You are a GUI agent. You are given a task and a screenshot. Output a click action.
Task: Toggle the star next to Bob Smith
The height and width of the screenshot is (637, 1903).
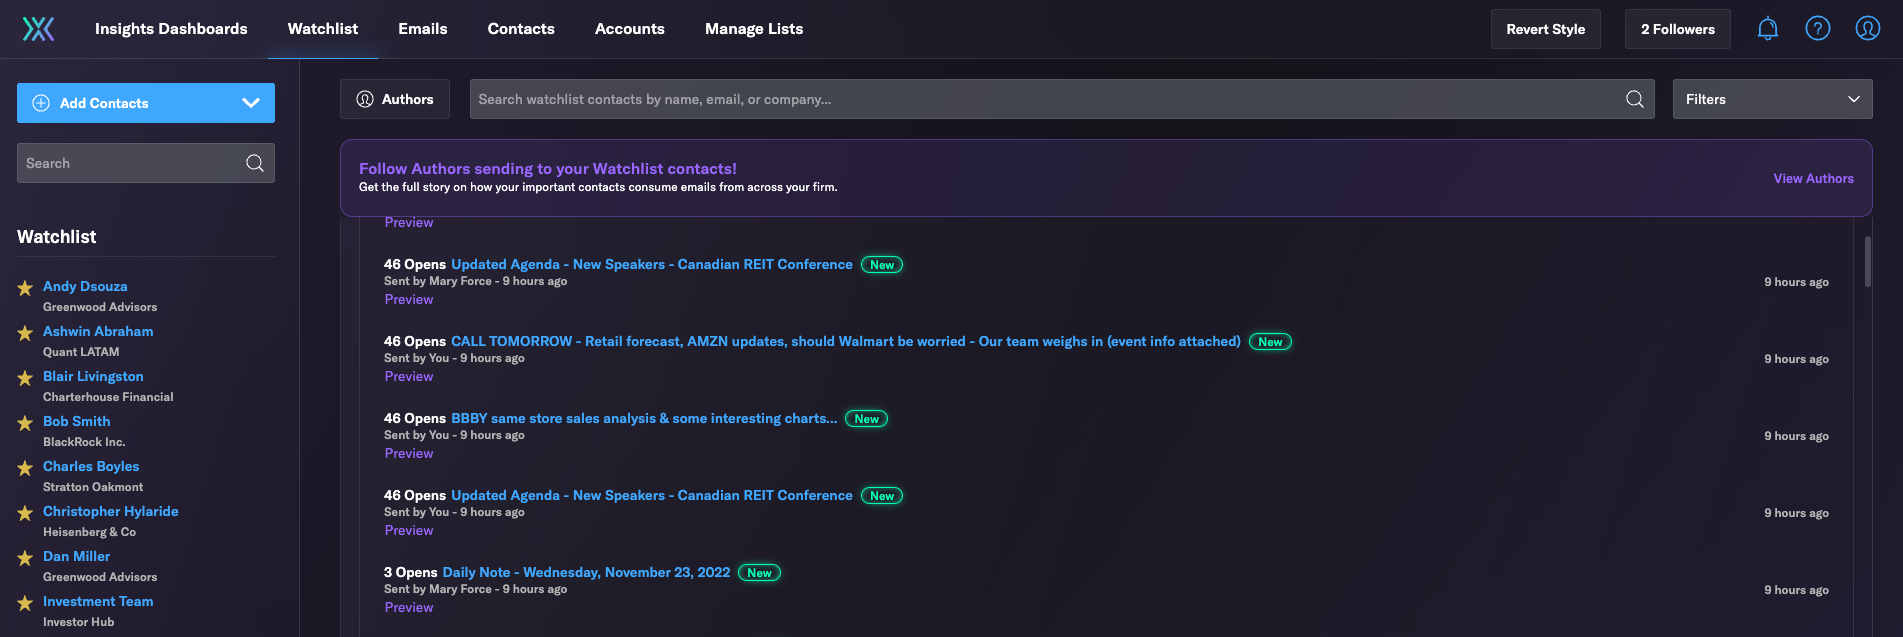pos(25,423)
